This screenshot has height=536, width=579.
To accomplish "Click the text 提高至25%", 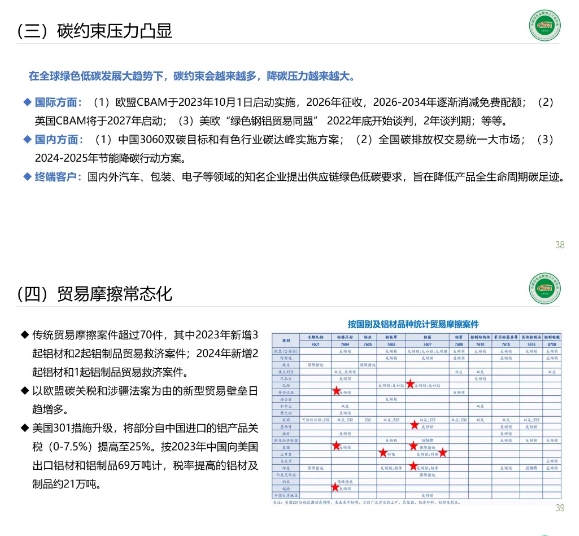I will [124, 447].
